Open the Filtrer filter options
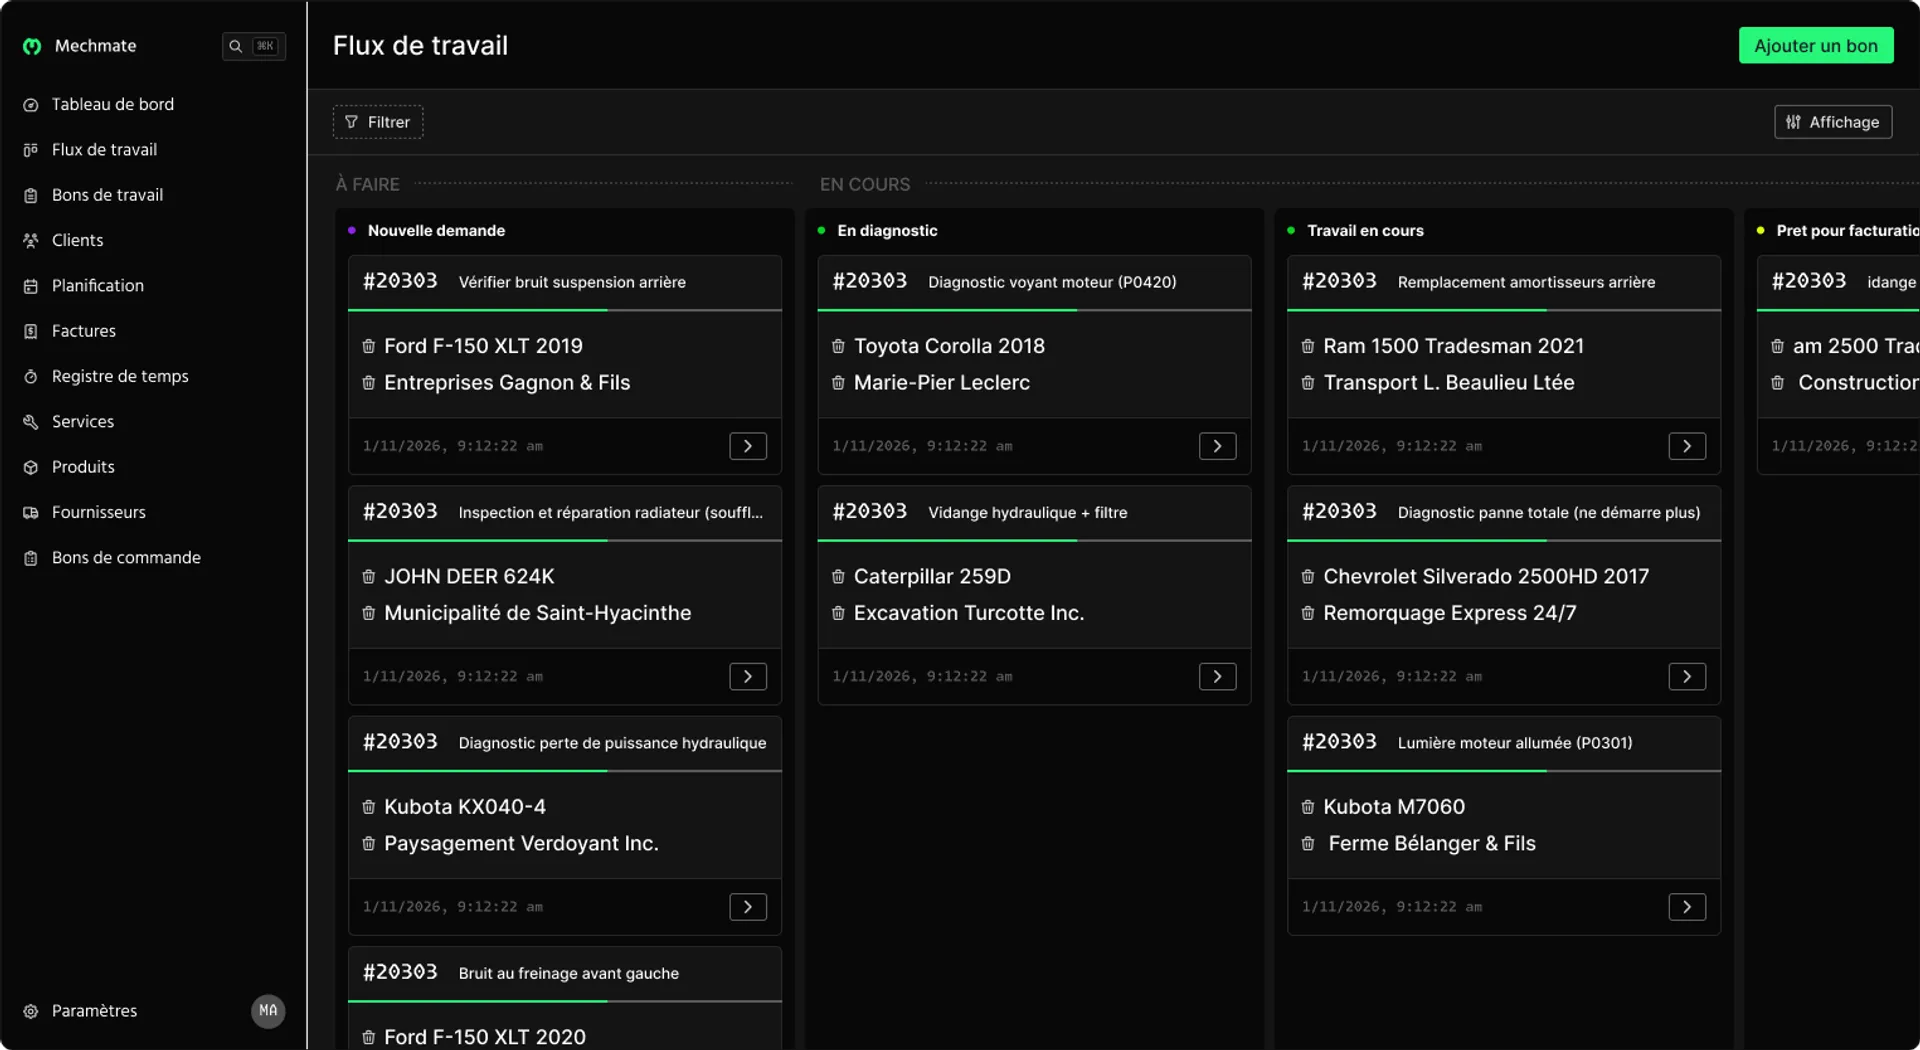Image resolution: width=1920 pixels, height=1050 pixels. tap(378, 122)
